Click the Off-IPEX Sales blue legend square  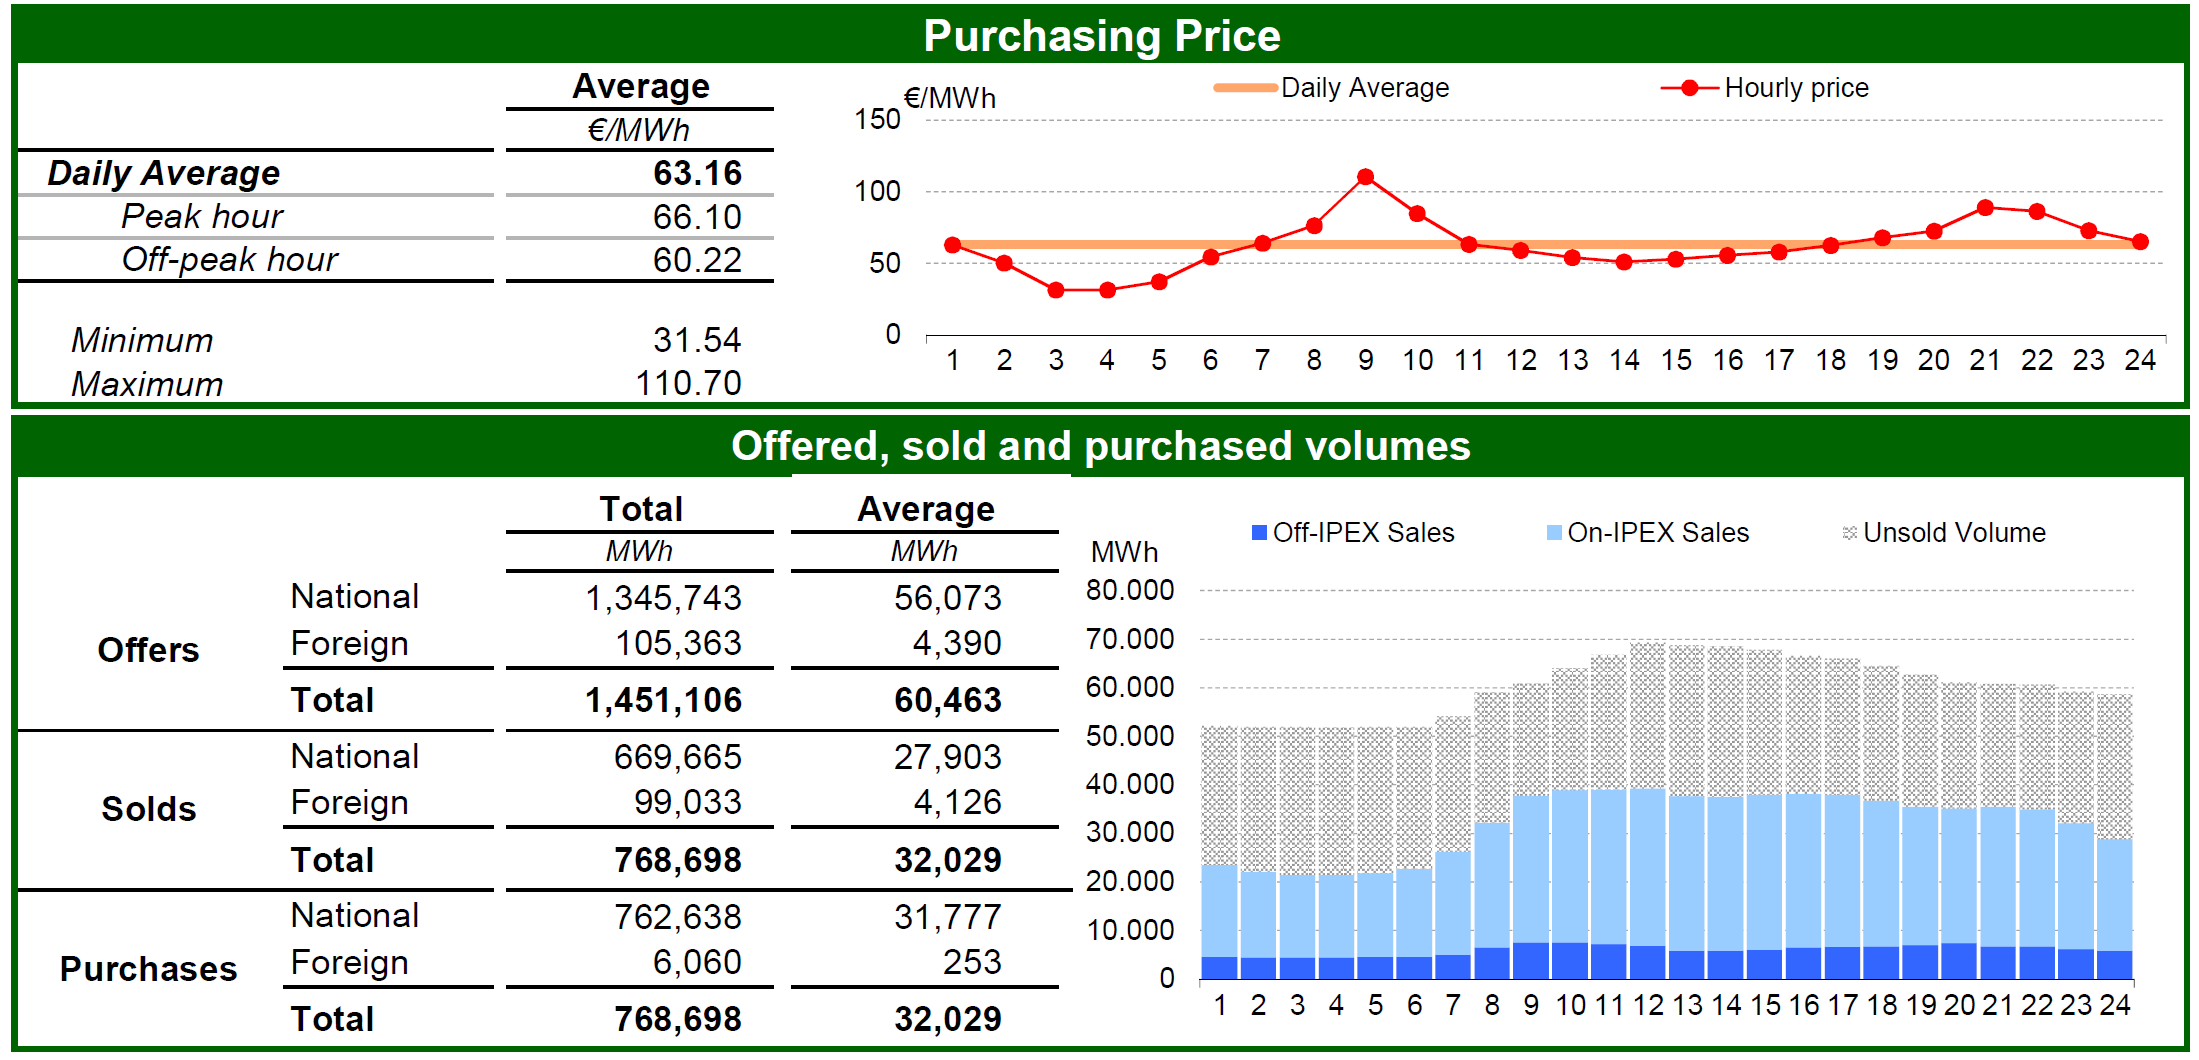1259,533
